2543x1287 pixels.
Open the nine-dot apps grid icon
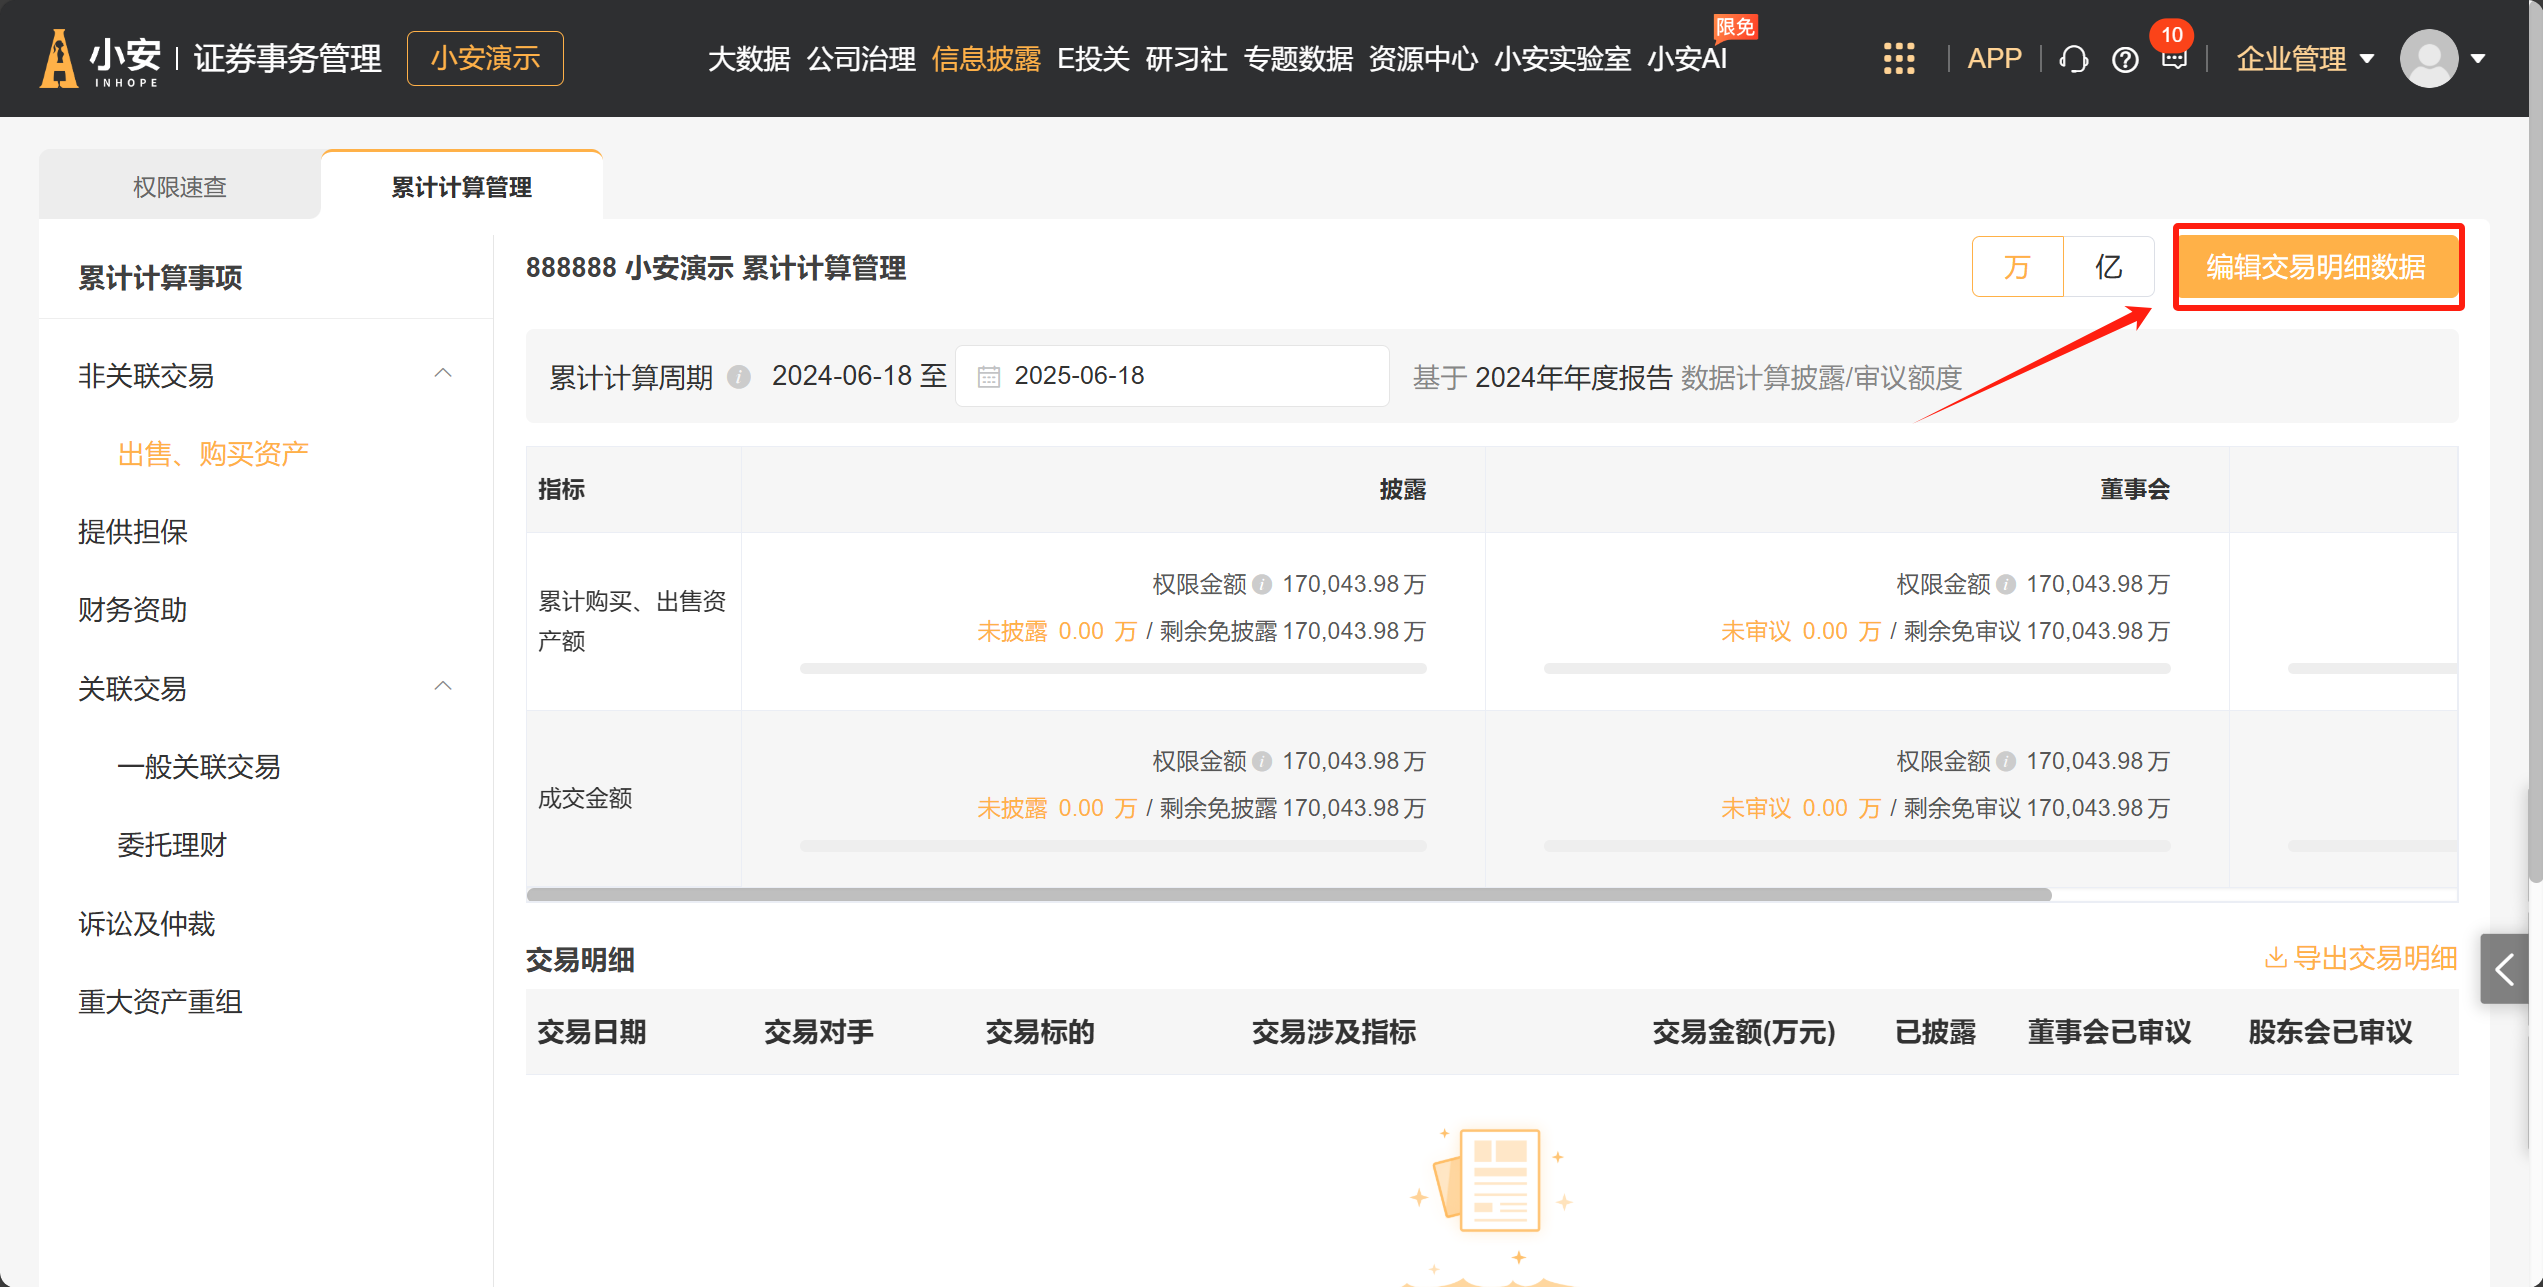coord(1898,58)
